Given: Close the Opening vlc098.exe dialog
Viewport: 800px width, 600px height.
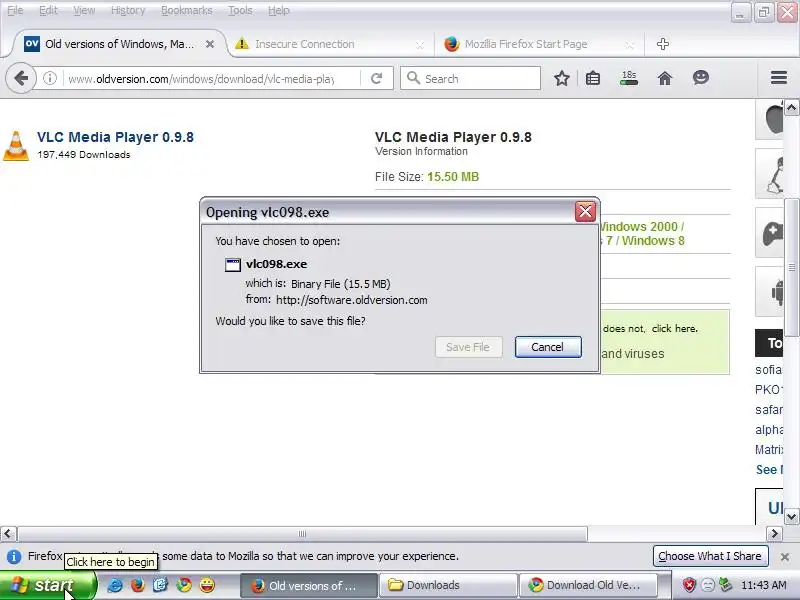Looking at the screenshot, I should point(585,211).
